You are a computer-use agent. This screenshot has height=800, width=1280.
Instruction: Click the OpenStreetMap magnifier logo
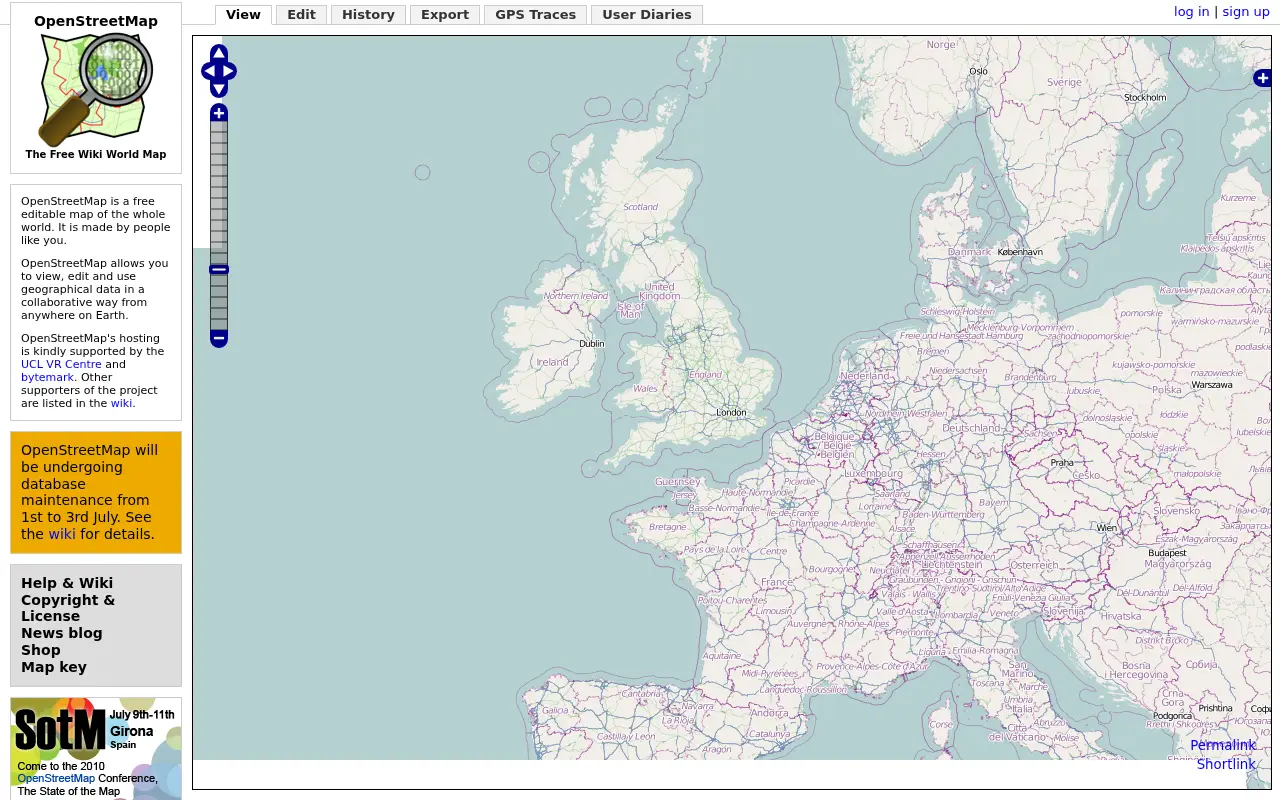click(x=96, y=88)
